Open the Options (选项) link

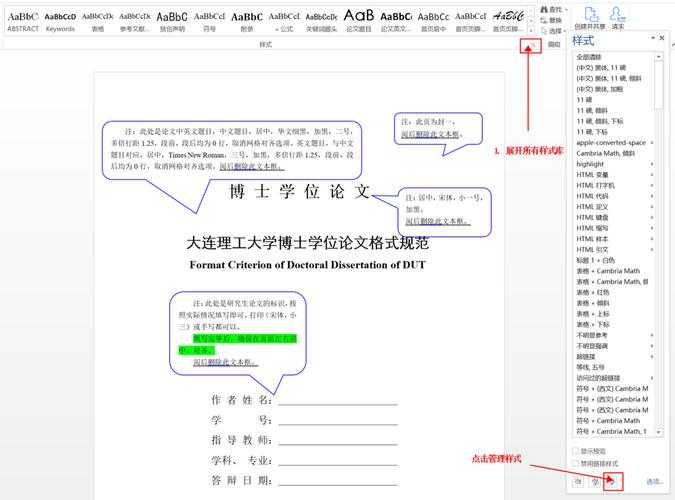coord(654,481)
